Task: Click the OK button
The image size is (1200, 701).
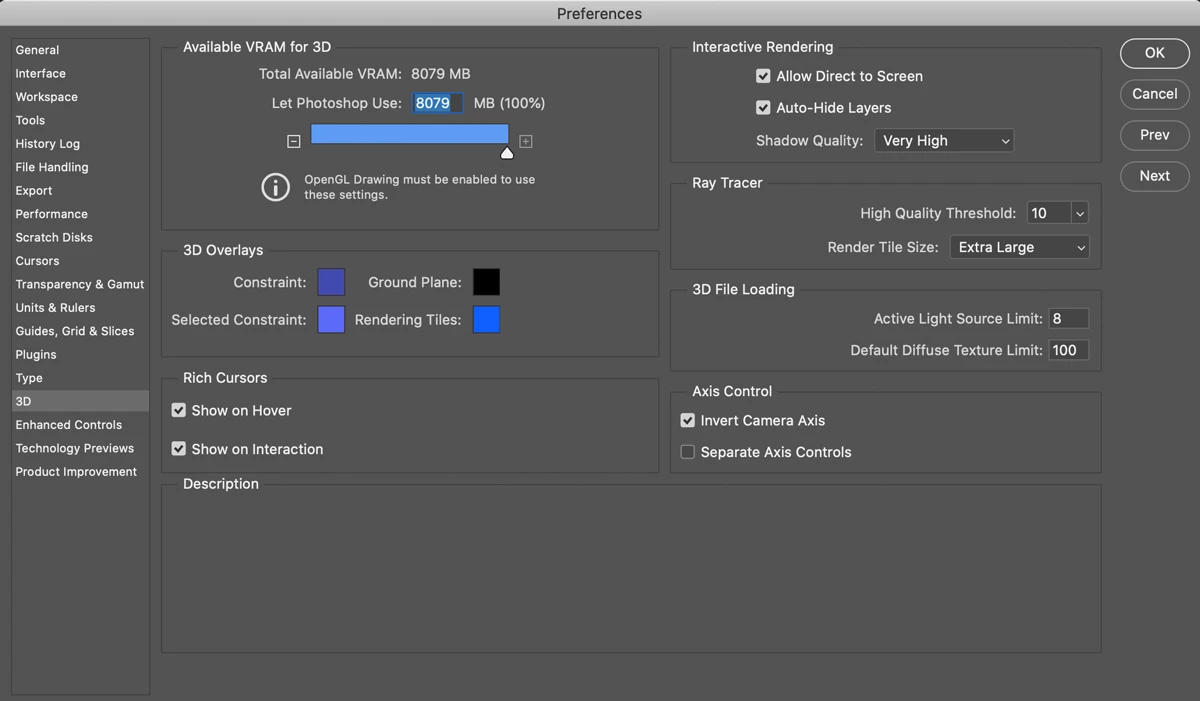Action: [x=1155, y=53]
